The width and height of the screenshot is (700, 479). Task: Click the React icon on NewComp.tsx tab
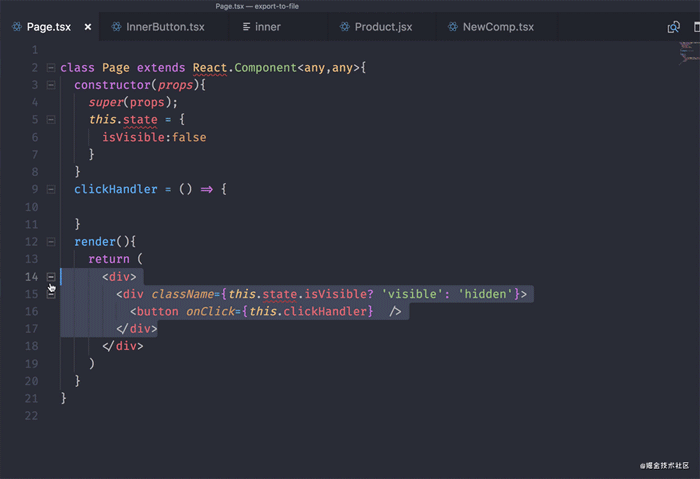coord(451,27)
